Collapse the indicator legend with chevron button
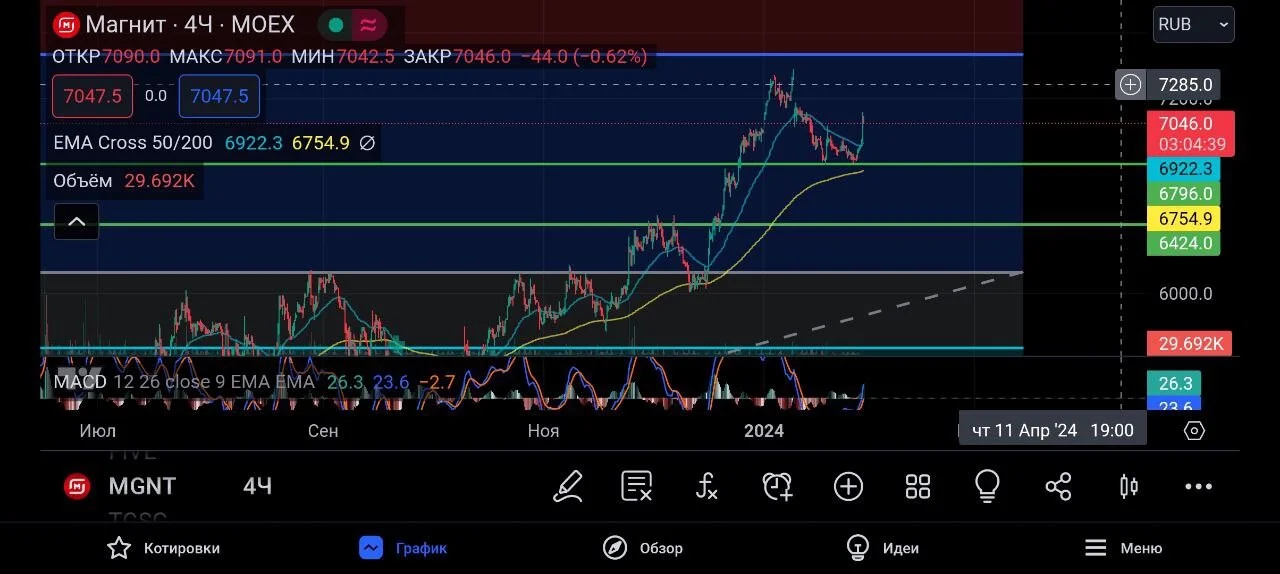 pos(77,222)
